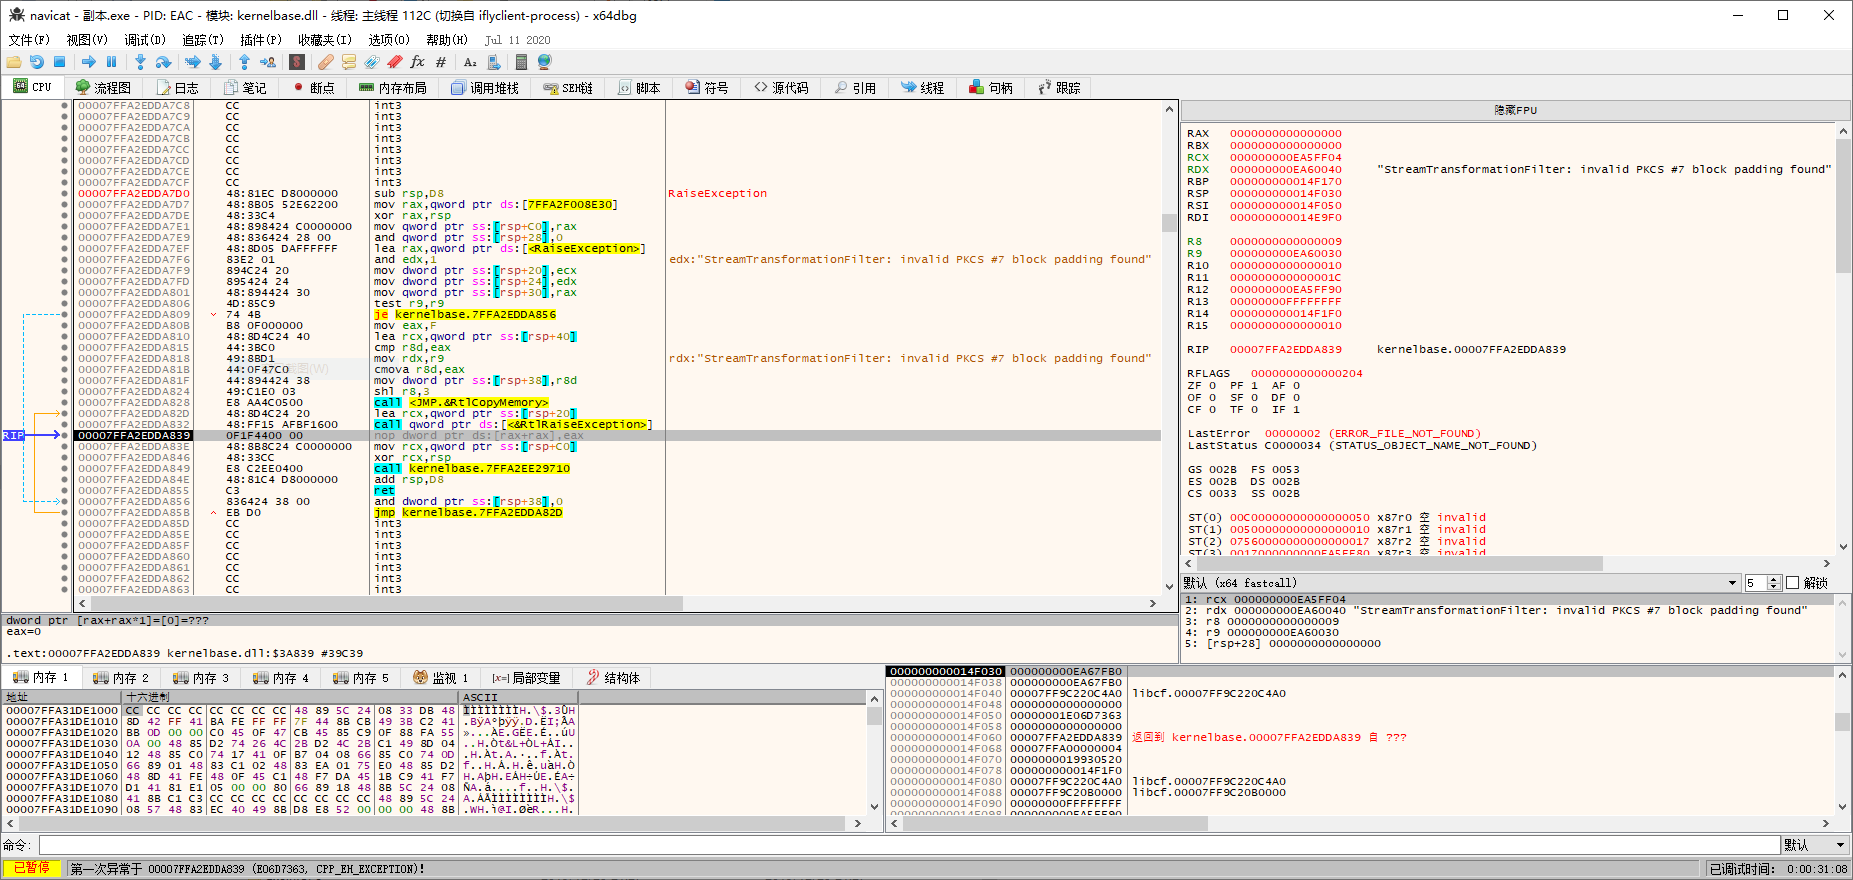
Task: Open the labels tag icon
Action: point(372,62)
